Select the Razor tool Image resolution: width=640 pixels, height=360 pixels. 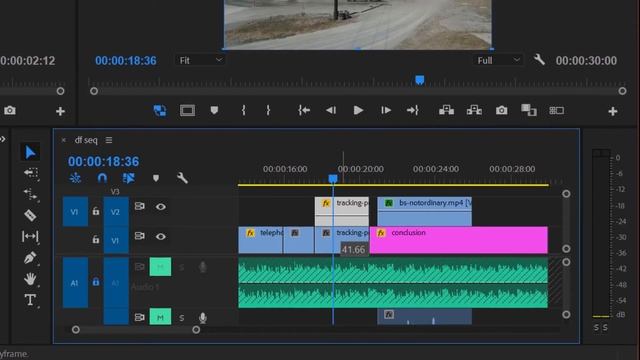click(30, 215)
